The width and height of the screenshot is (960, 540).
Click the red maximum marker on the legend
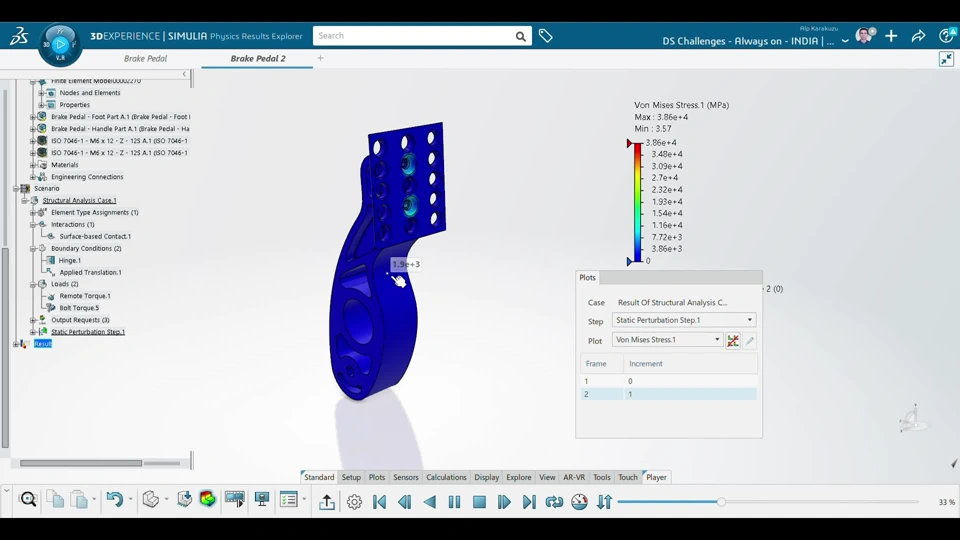(x=629, y=143)
